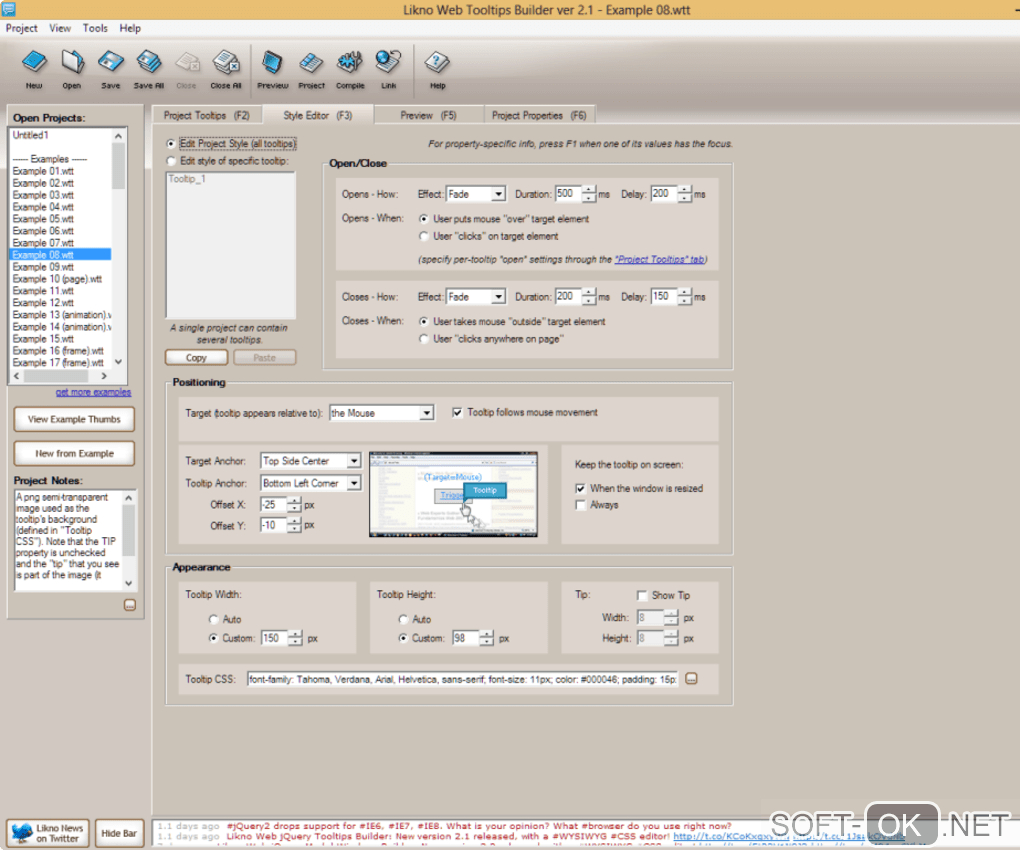Click the New from Example button
Viewport: 1020px width, 850px height.
[x=74, y=453]
